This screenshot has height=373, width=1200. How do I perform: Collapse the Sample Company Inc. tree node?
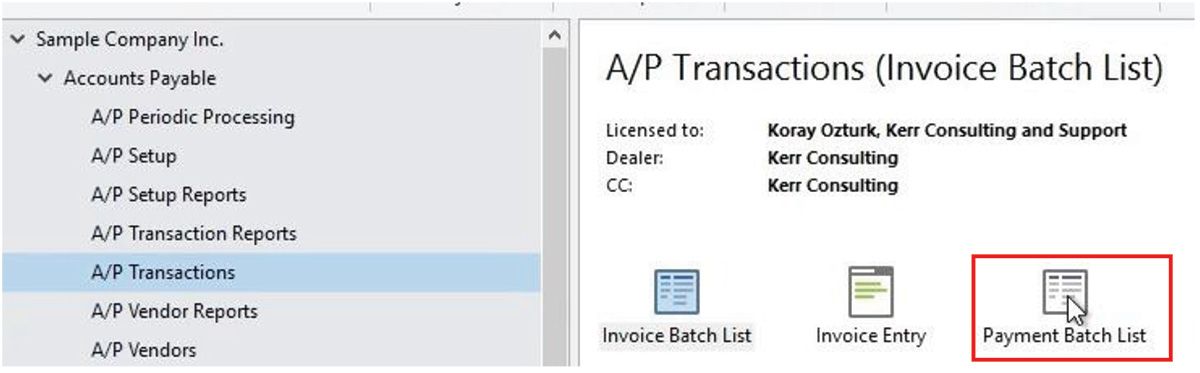point(18,40)
